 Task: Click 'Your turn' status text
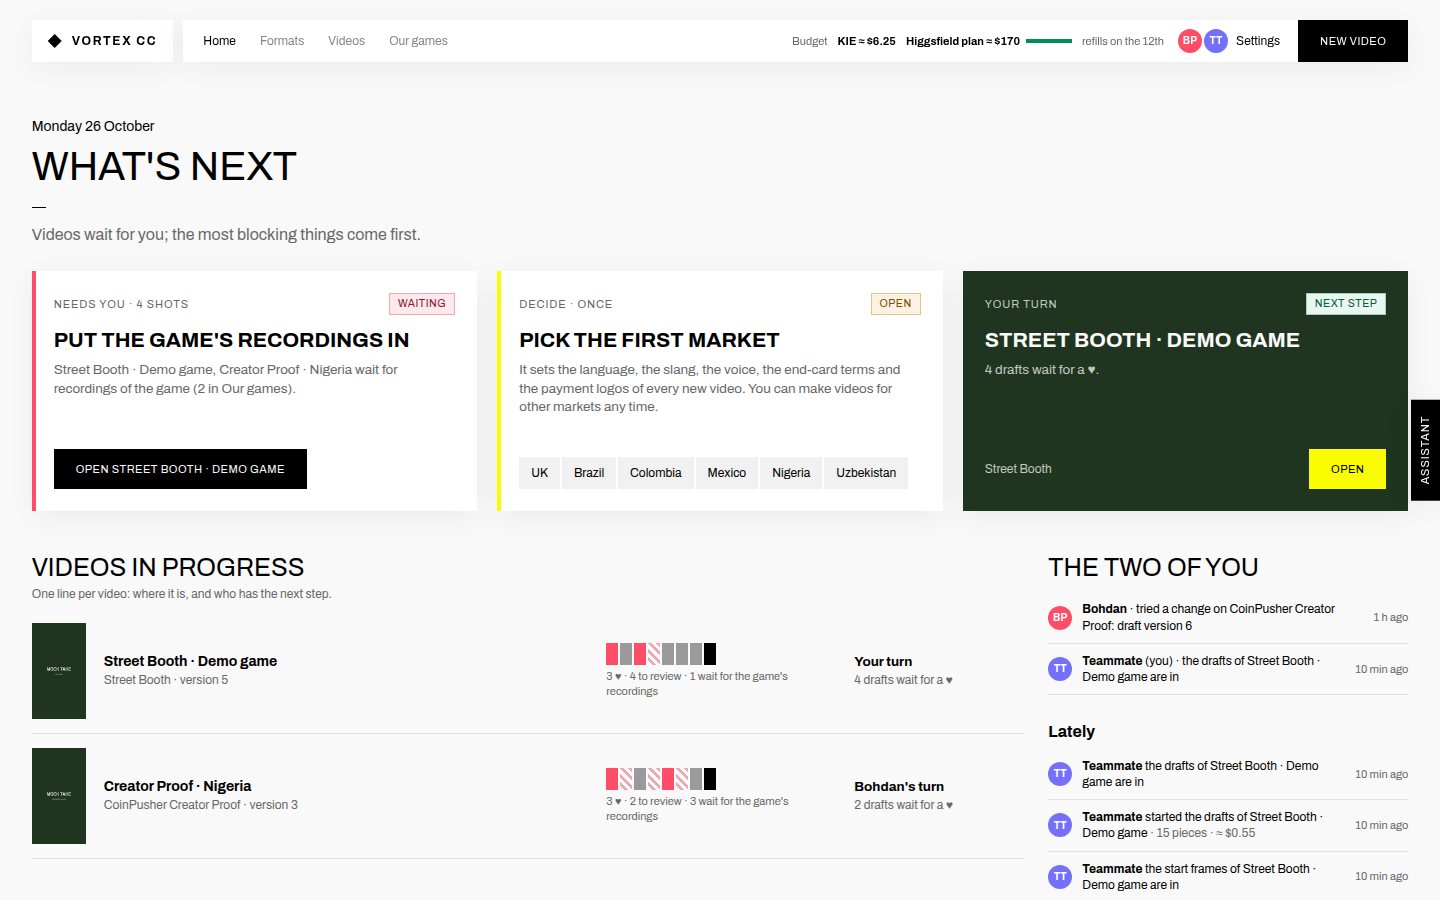pos(883,661)
